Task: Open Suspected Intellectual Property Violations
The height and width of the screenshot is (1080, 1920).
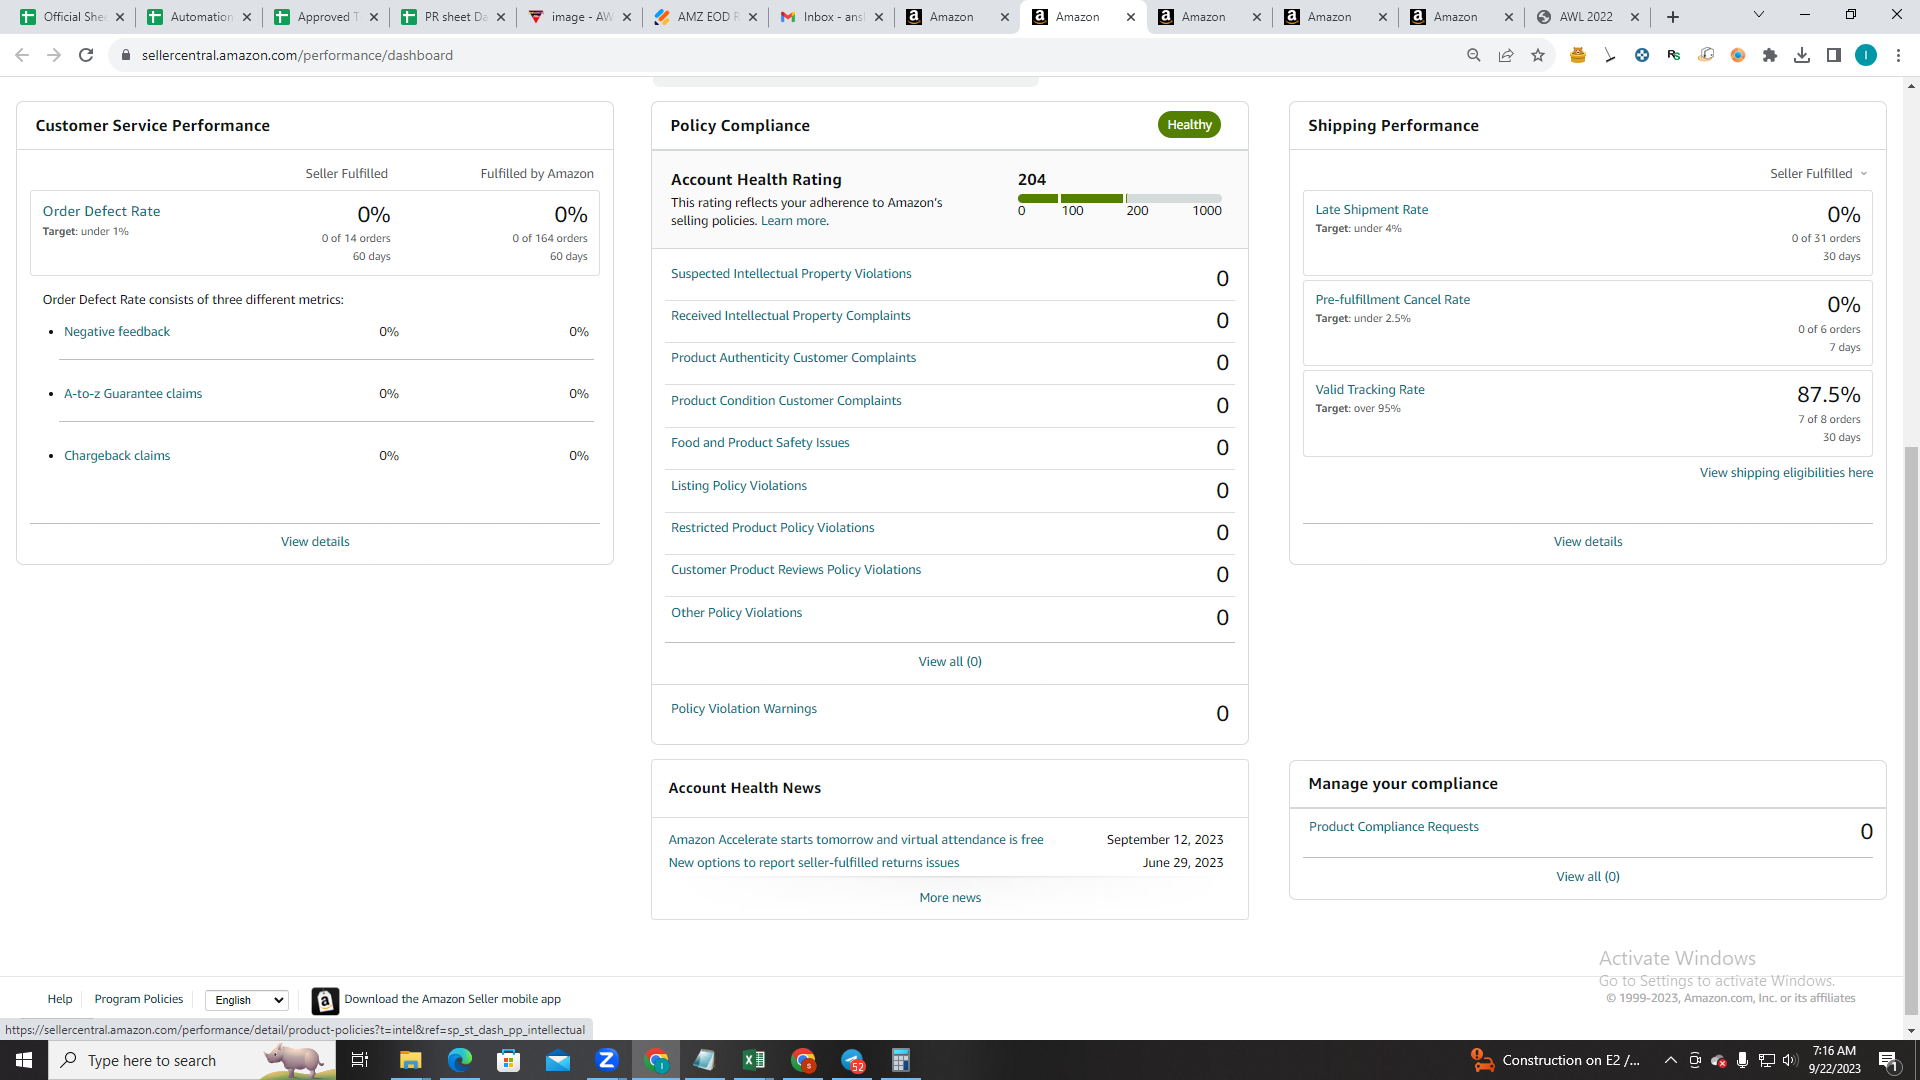Action: click(791, 274)
